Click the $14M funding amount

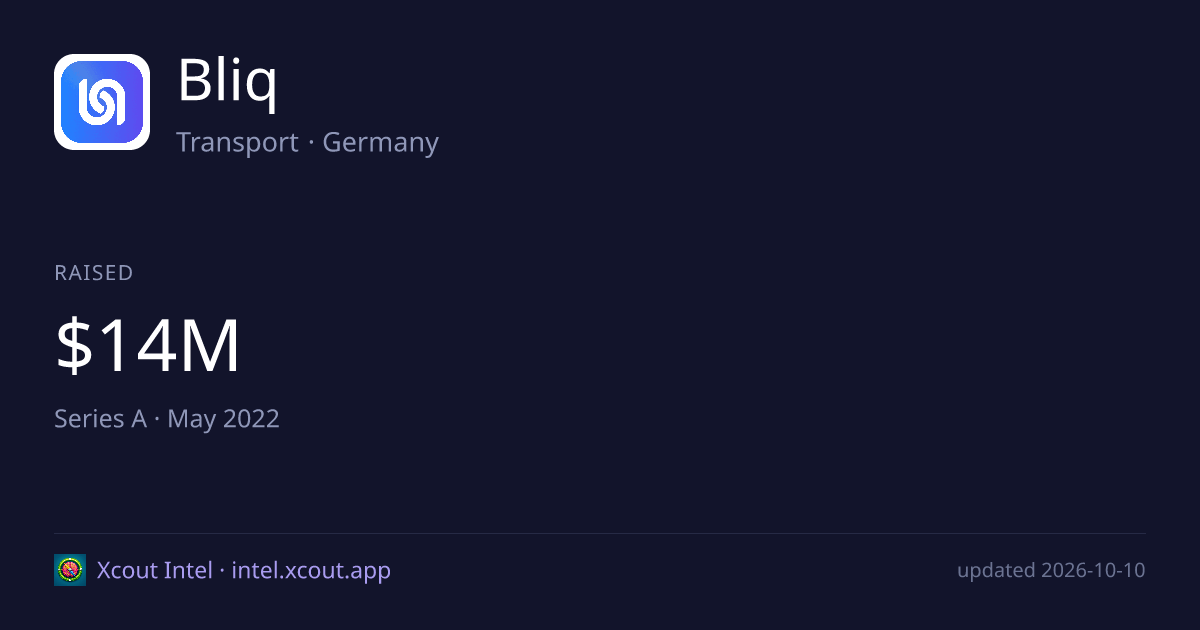(148, 347)
